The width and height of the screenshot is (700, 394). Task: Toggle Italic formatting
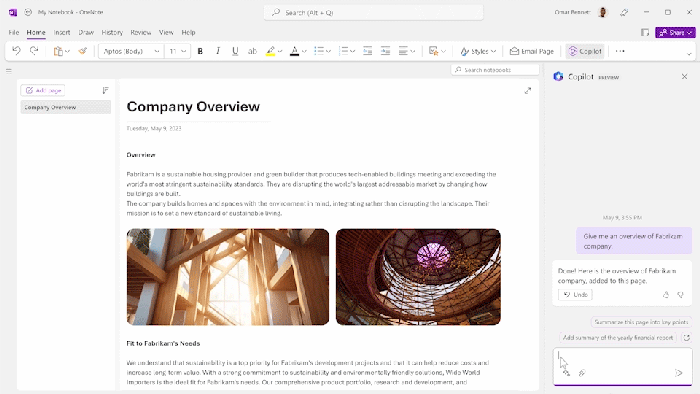tap(218, 51)
